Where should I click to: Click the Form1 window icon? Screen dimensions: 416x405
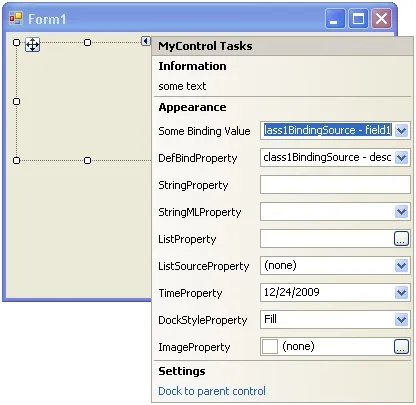tap(16, 18)
